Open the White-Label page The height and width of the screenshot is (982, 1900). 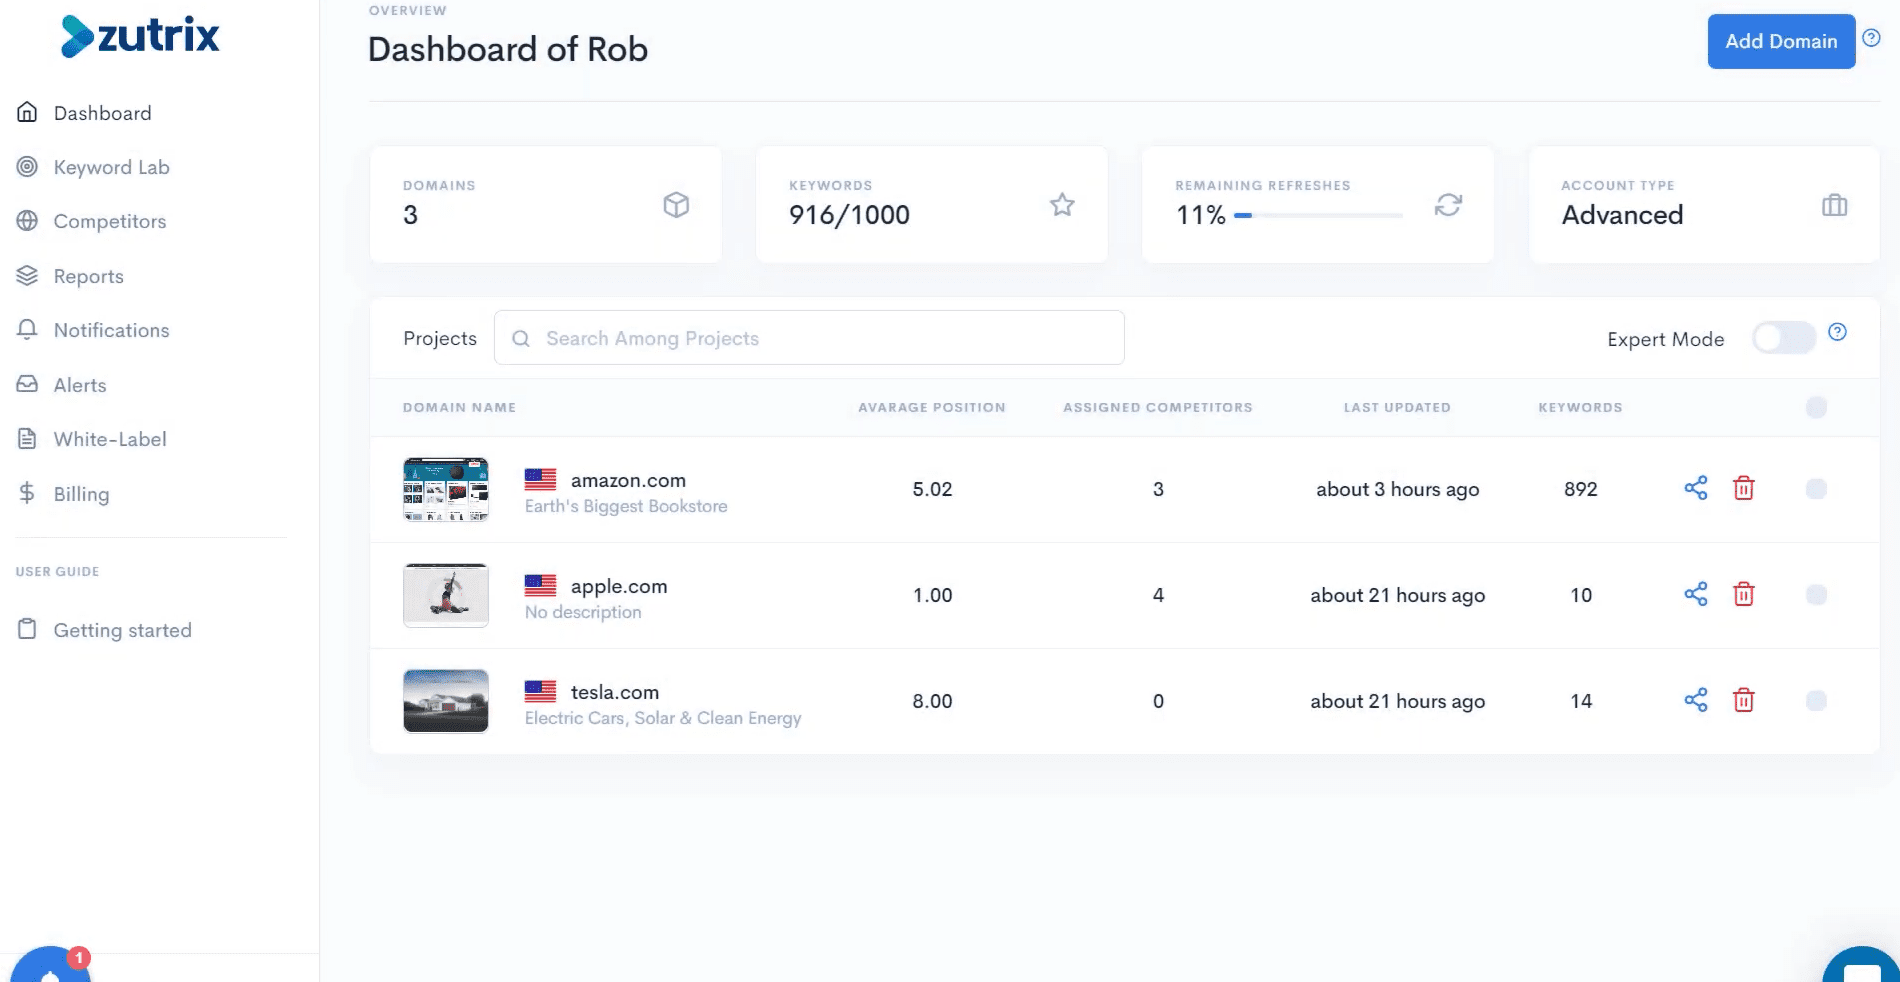point(110,439)
